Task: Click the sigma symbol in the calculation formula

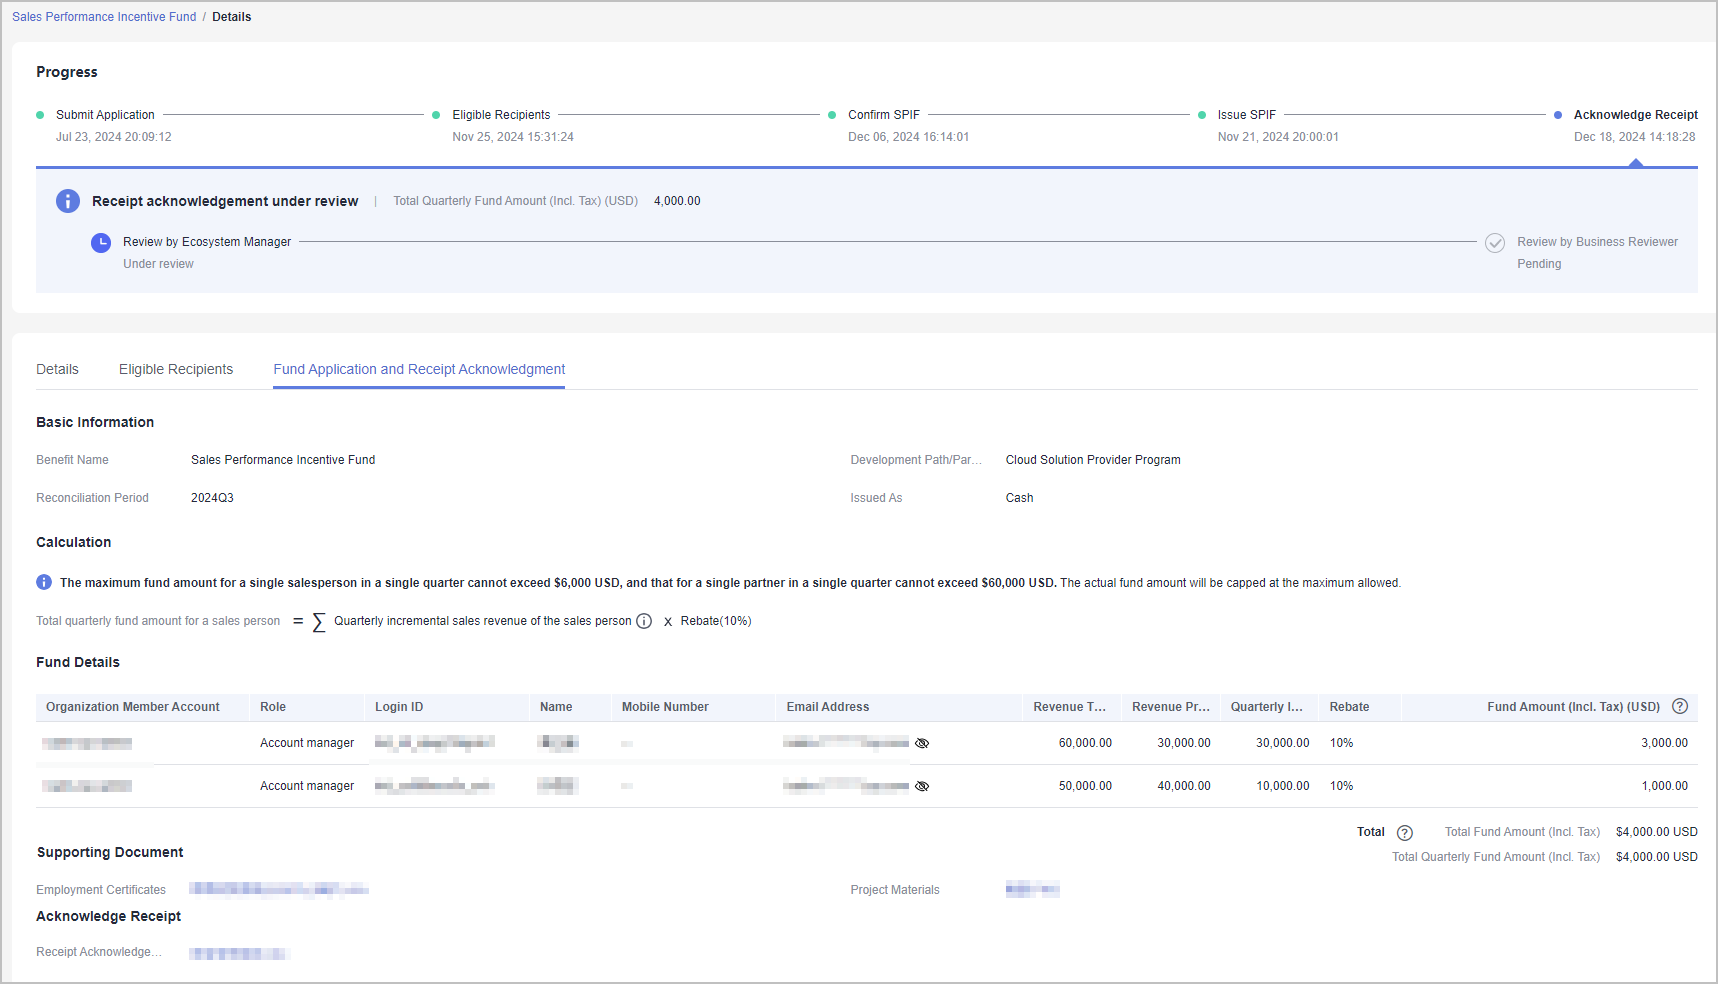Action: click(319, 622)
